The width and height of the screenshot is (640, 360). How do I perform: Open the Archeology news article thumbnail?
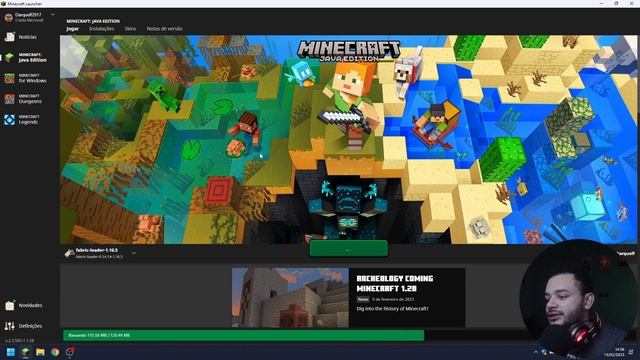pos(290,298)
